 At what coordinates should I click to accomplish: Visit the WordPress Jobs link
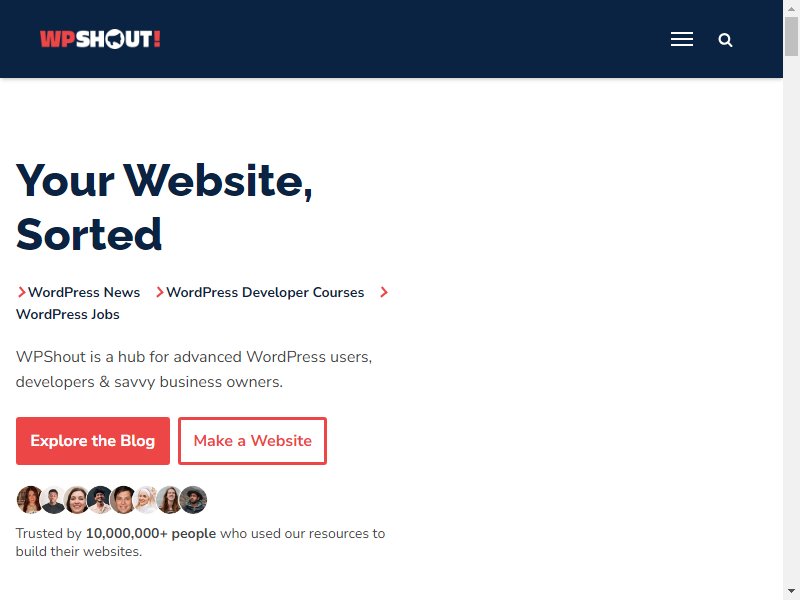67,314
